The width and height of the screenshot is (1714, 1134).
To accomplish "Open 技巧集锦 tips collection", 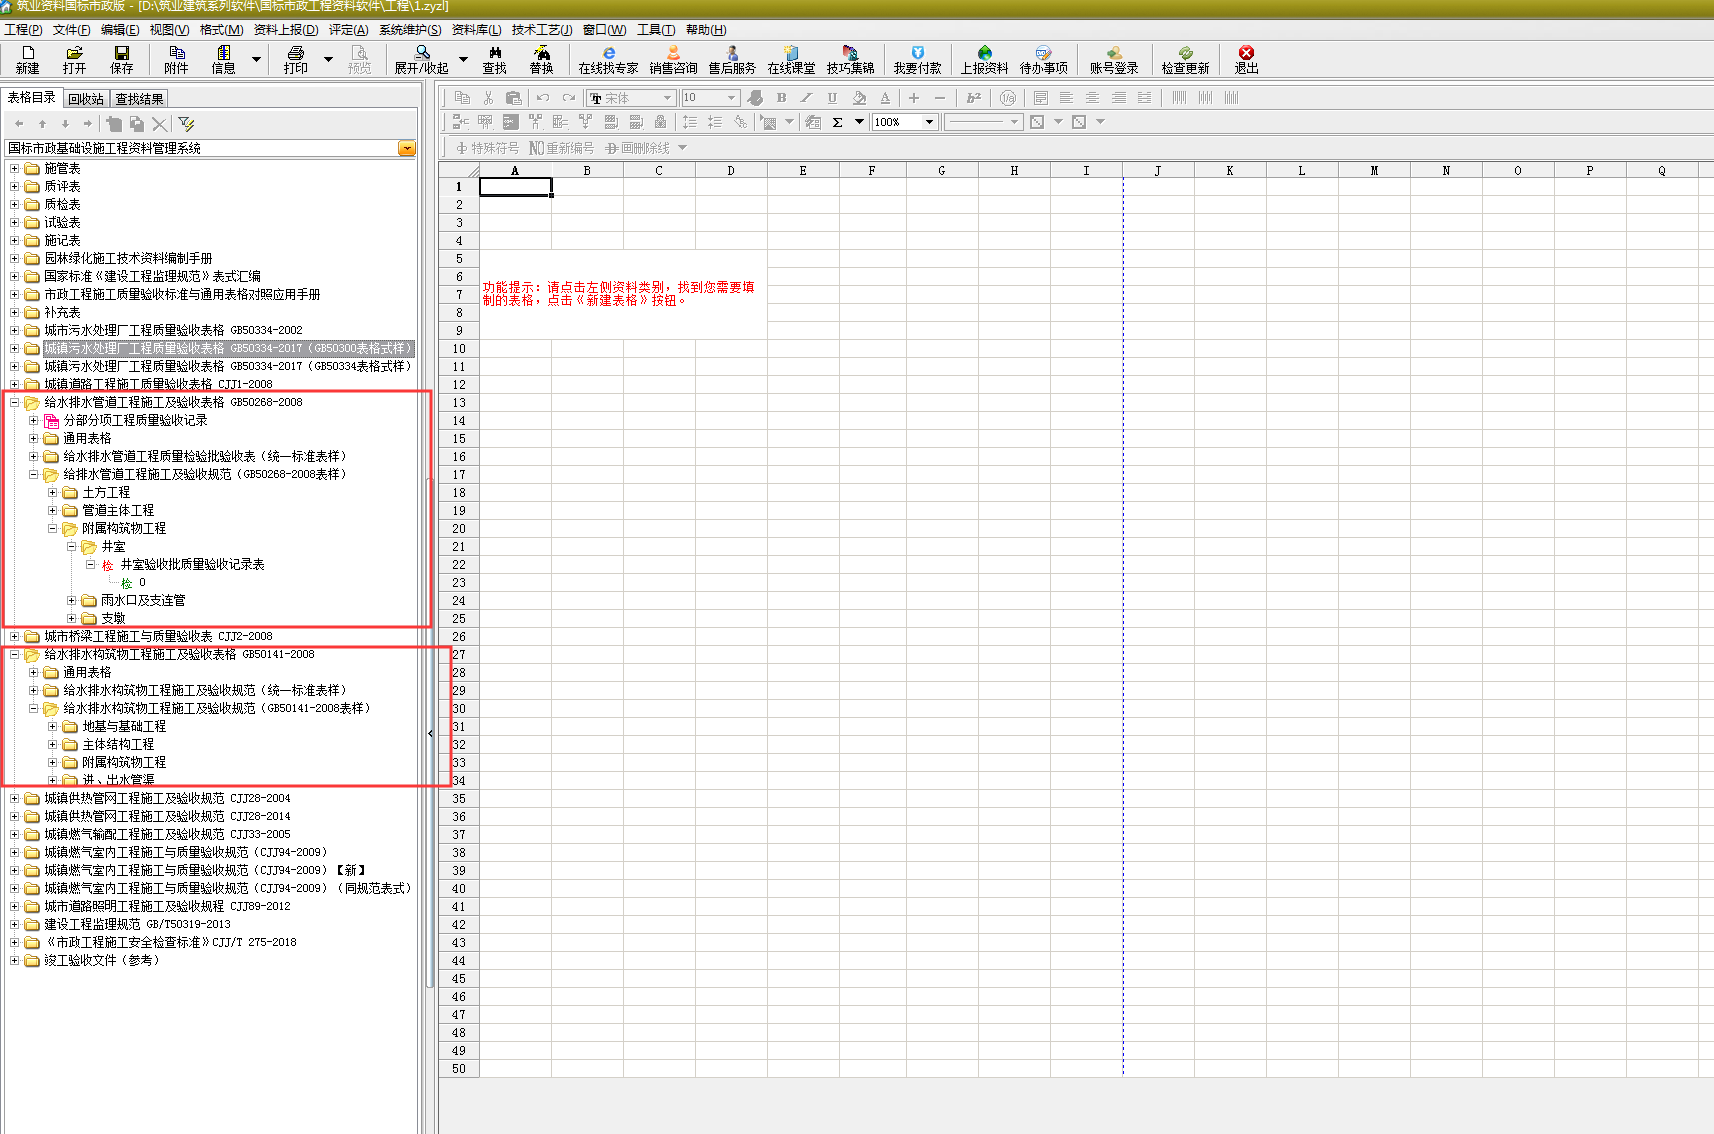I will pyautogui.click(x=850, y=59).
